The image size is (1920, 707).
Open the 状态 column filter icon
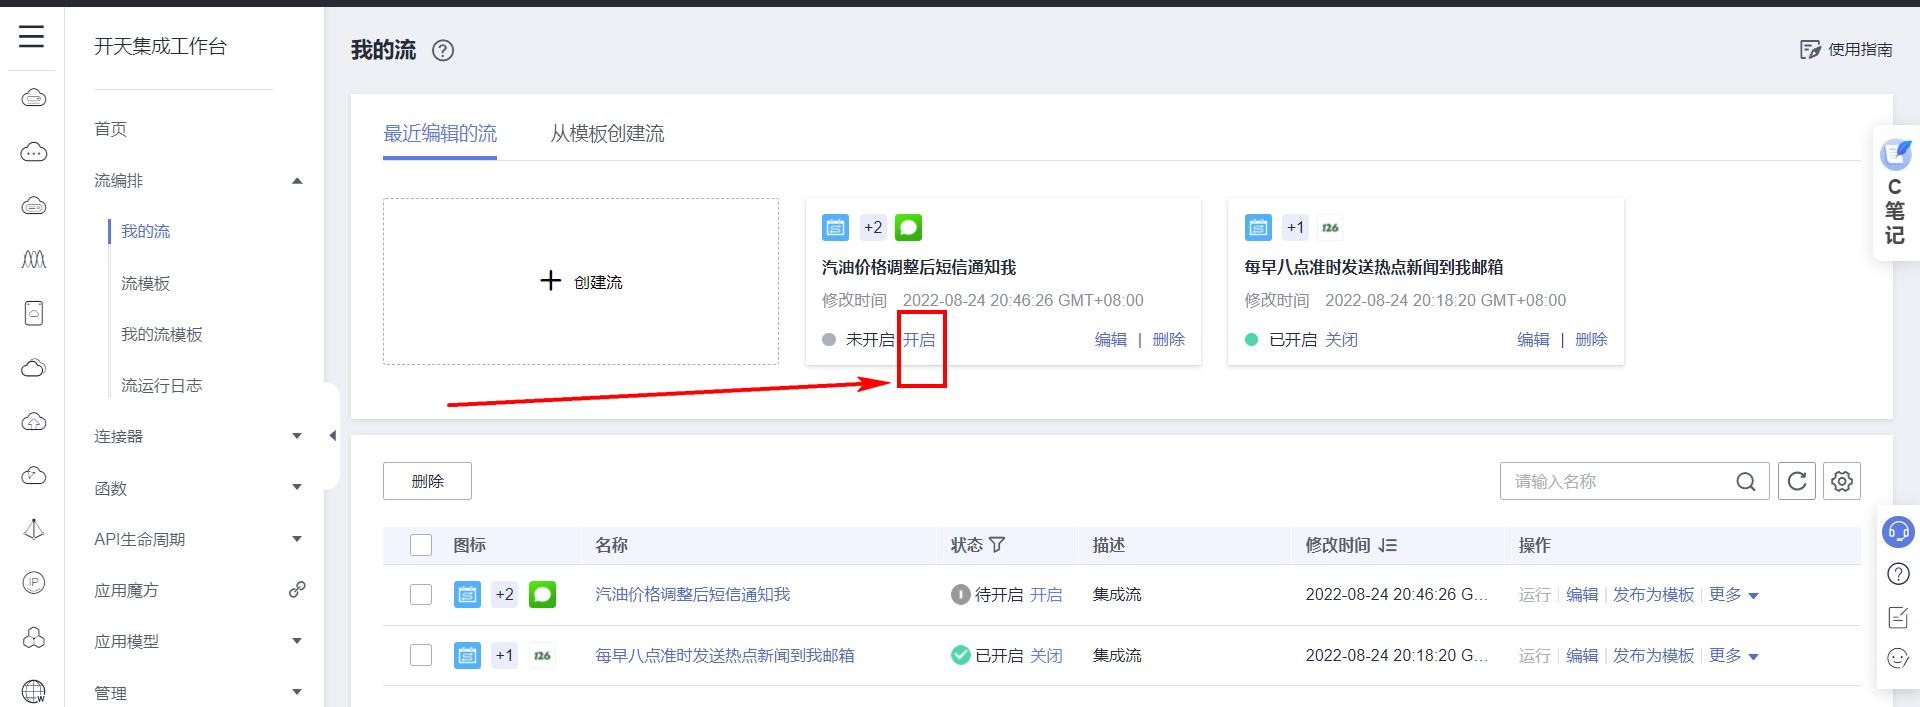(x=997, y=545)
